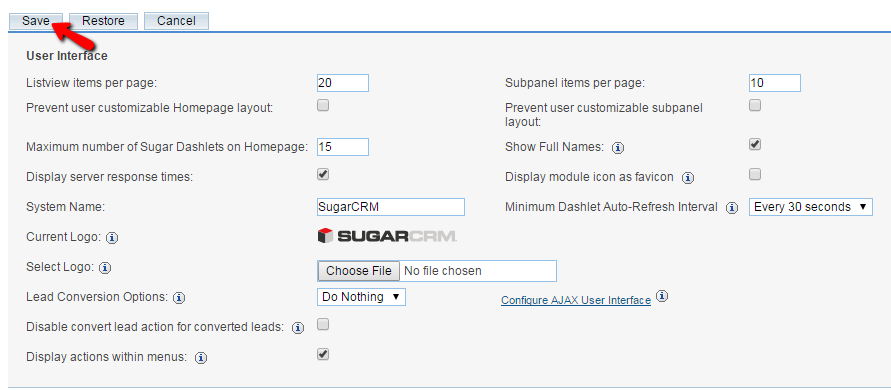Click the No file chosen text
The width and height of the screenshot is (891, 391).
(443, 271)
